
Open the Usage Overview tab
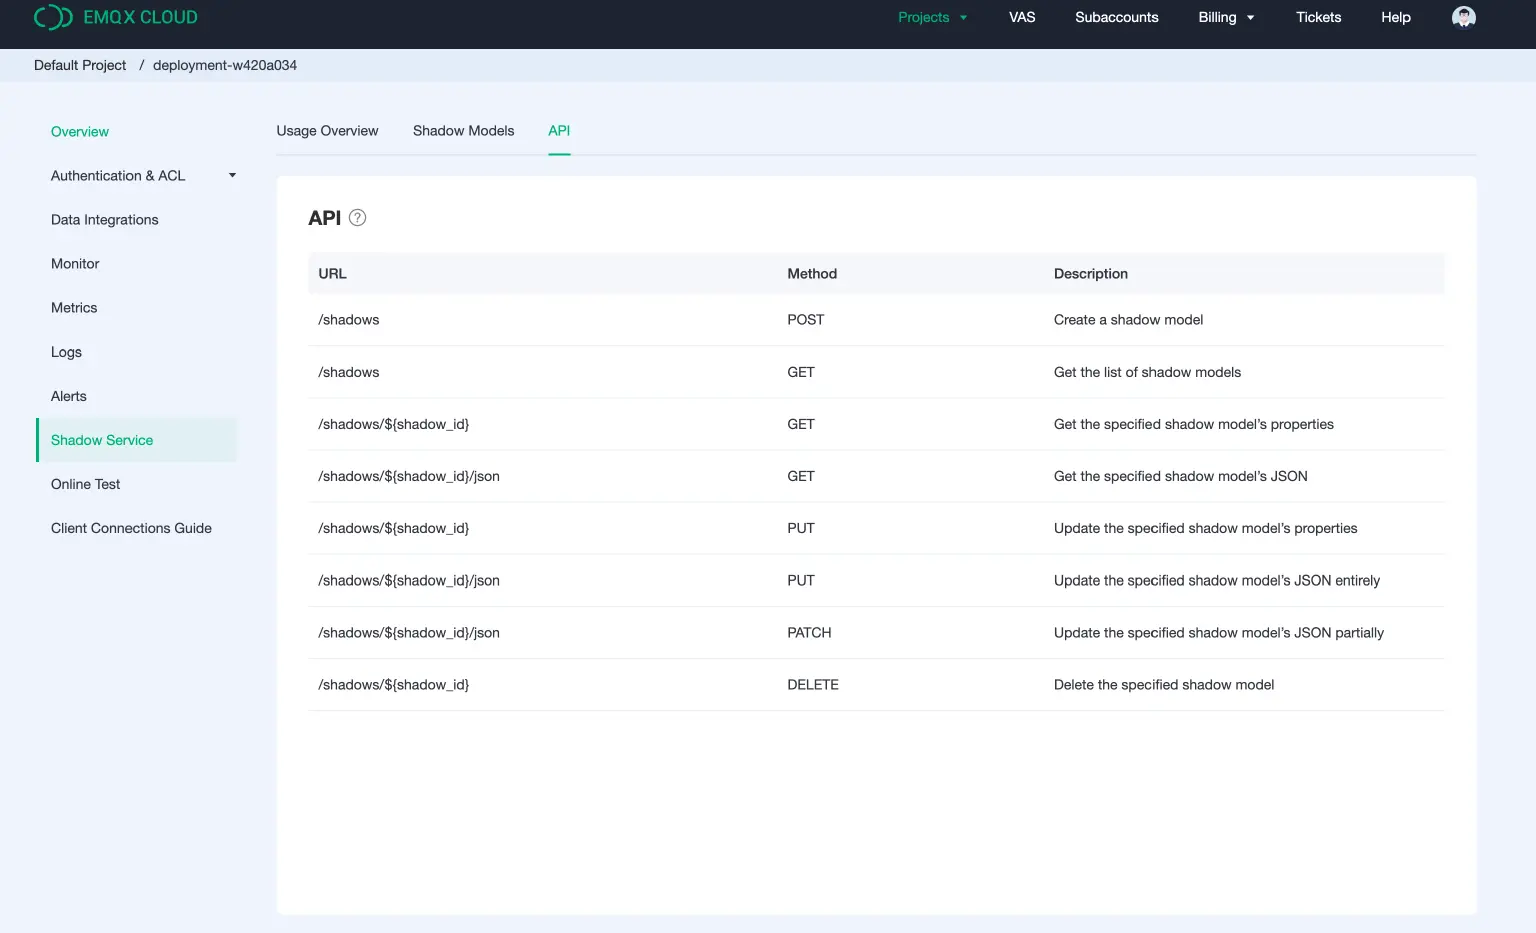[x=328, y=130]
